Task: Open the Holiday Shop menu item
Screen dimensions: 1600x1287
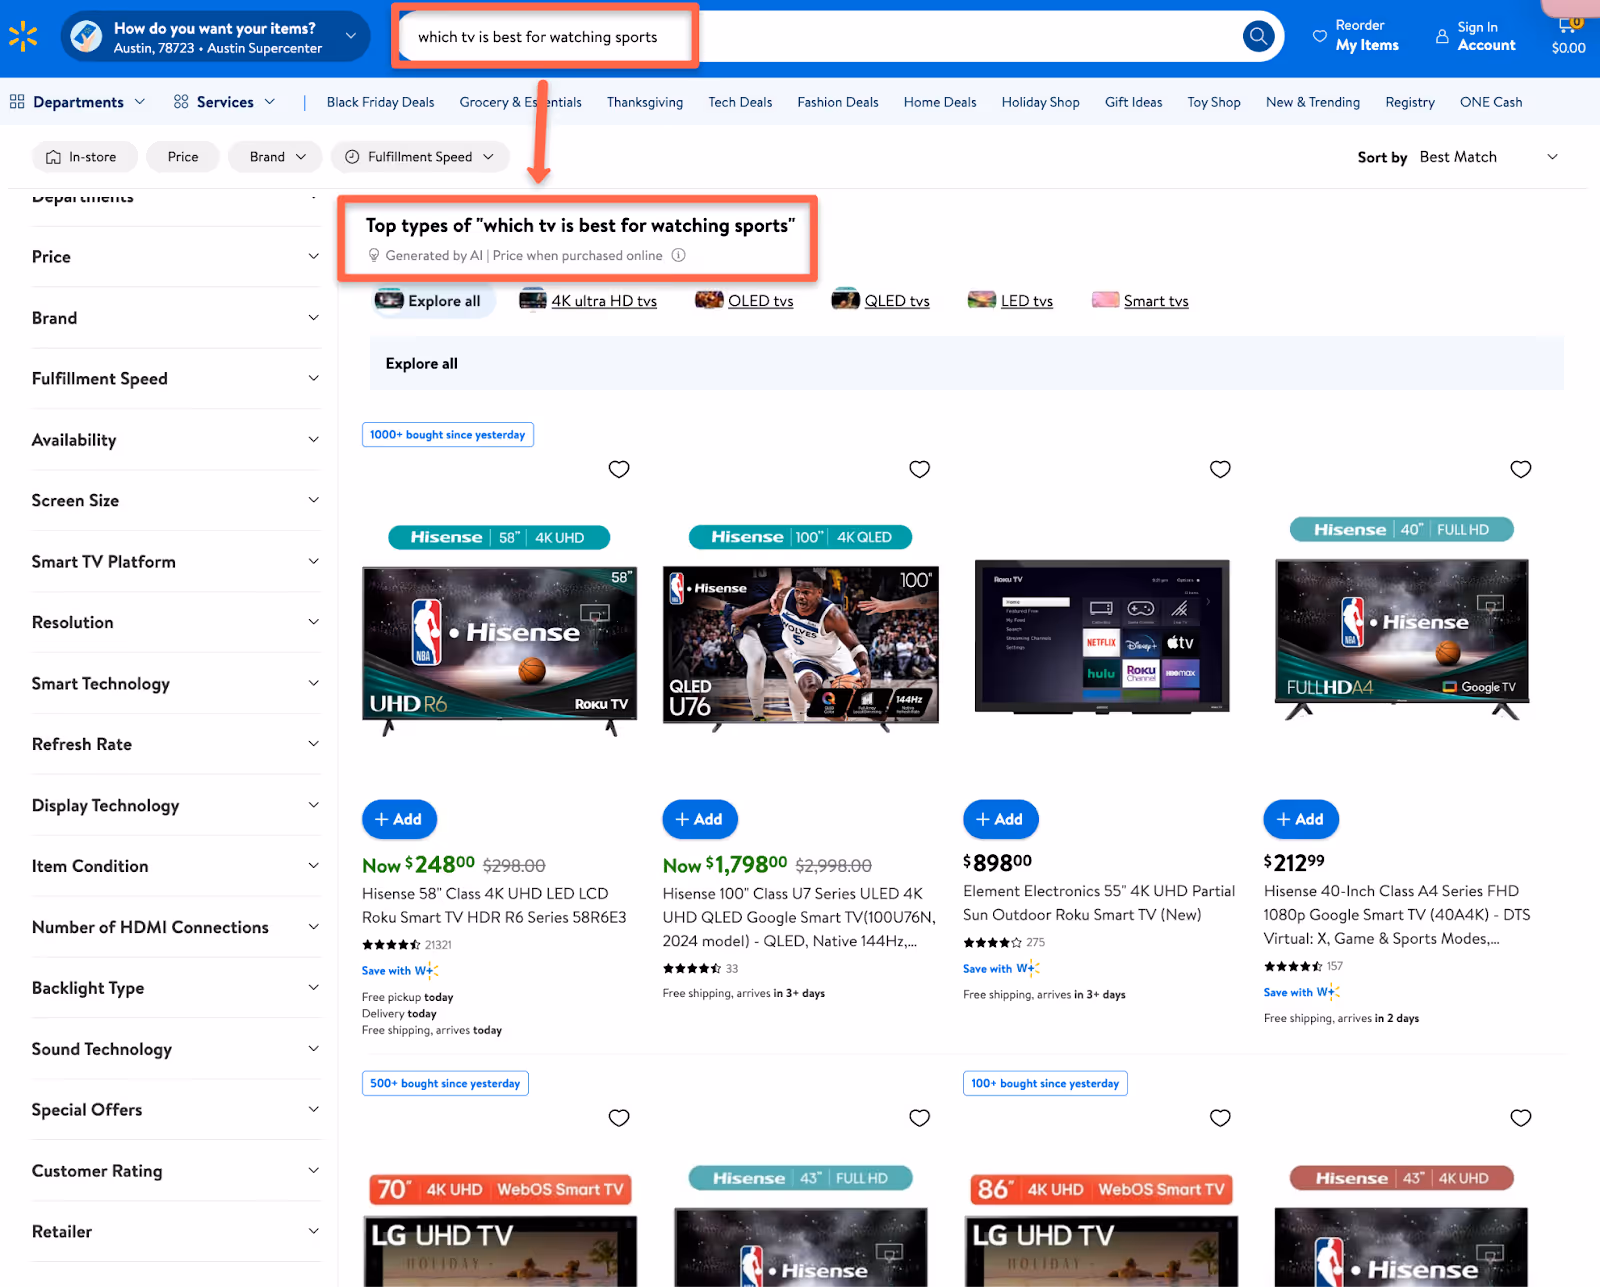Action: (x=1040, y=102)
